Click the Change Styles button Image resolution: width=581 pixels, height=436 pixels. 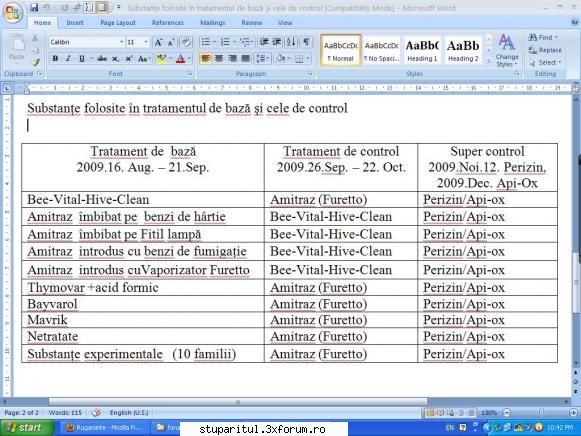507,51
